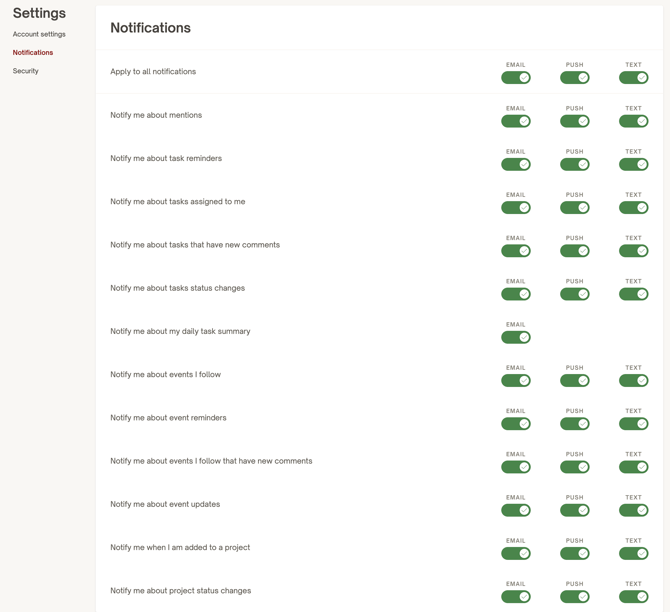670x612 pixels.
Task: Toggle email when added to a project
Action: point(516,553)
